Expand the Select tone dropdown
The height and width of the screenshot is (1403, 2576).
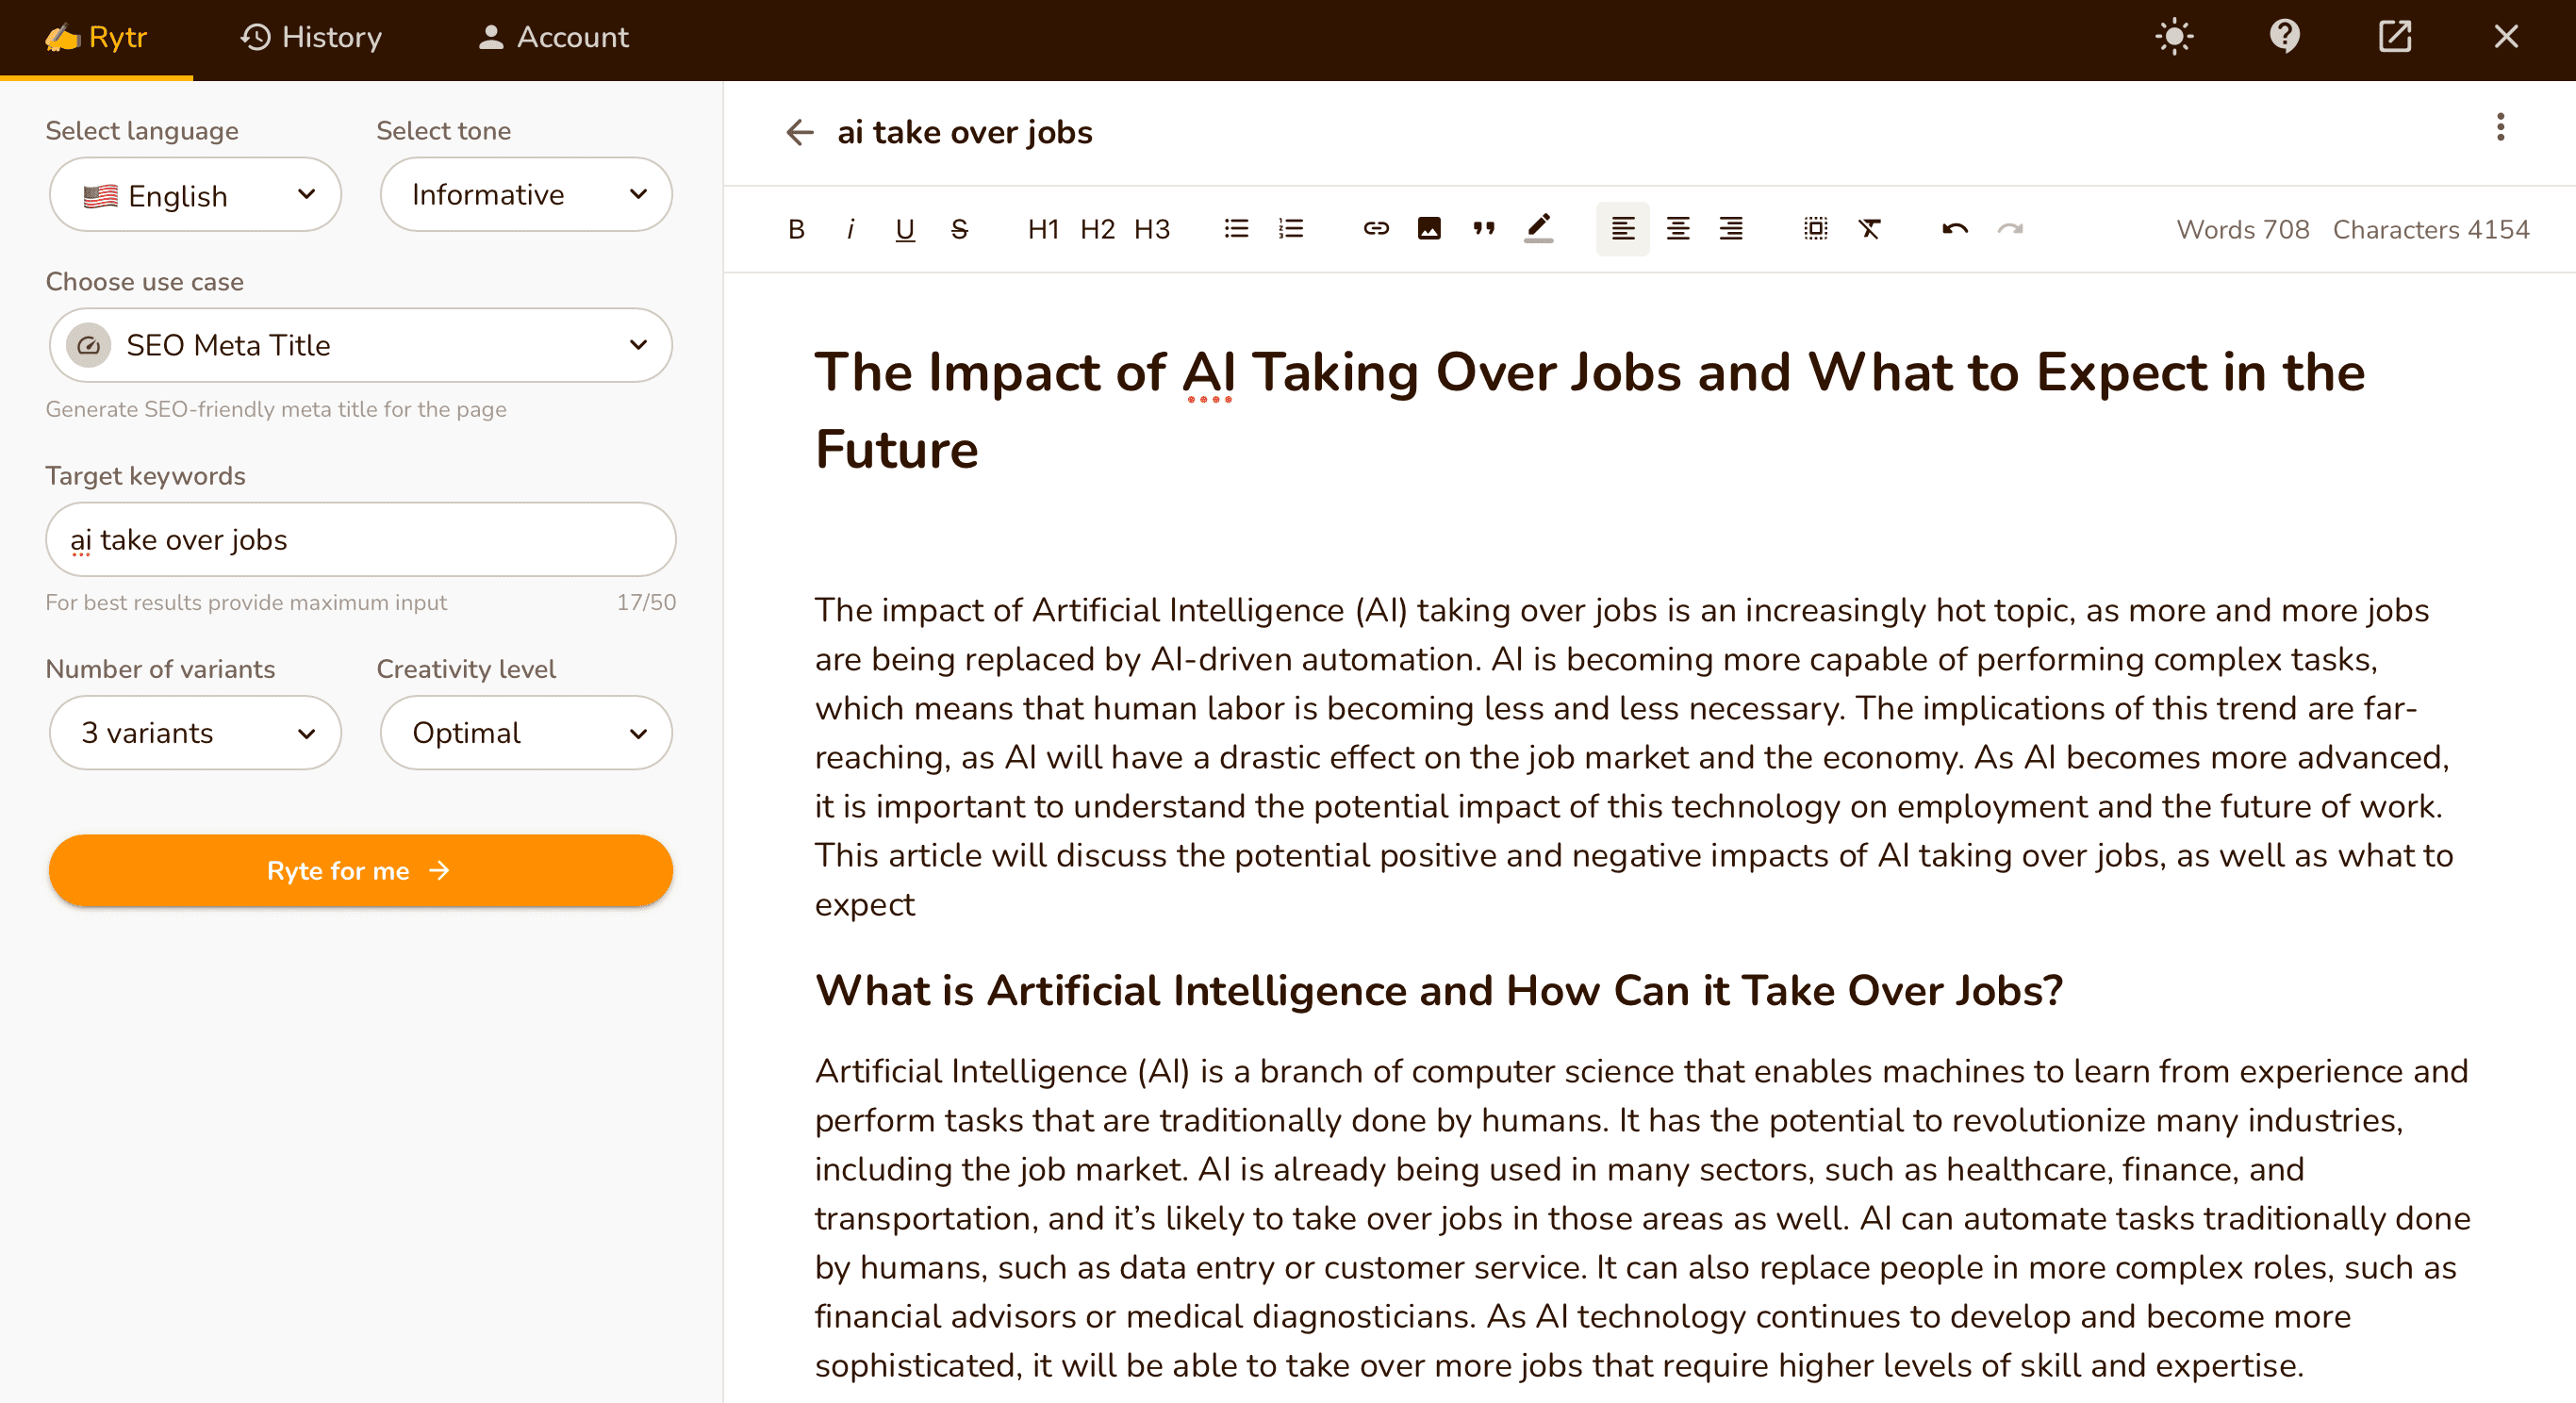pos(526,195)
